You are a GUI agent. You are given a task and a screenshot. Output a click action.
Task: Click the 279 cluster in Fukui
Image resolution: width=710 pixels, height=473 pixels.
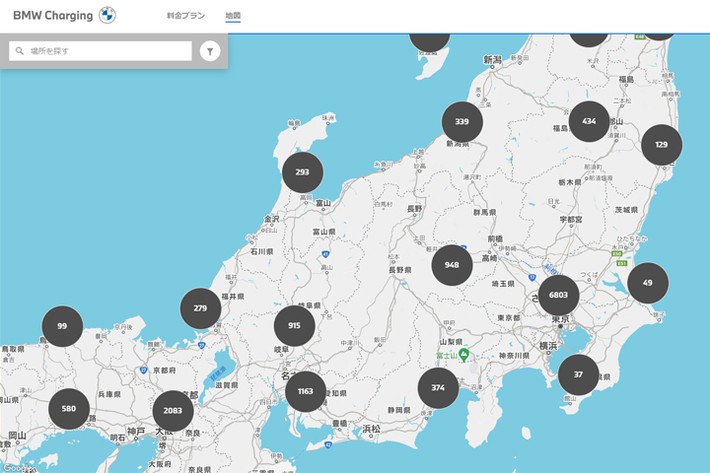point(201,308)
